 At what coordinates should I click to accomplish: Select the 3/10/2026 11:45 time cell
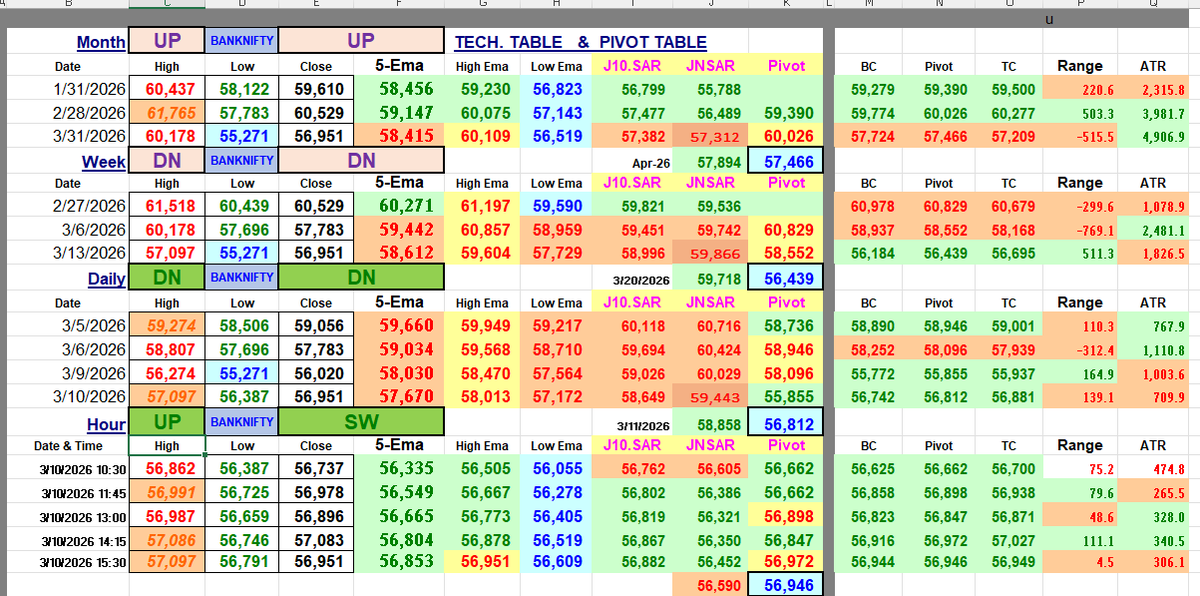pos(67,492)
